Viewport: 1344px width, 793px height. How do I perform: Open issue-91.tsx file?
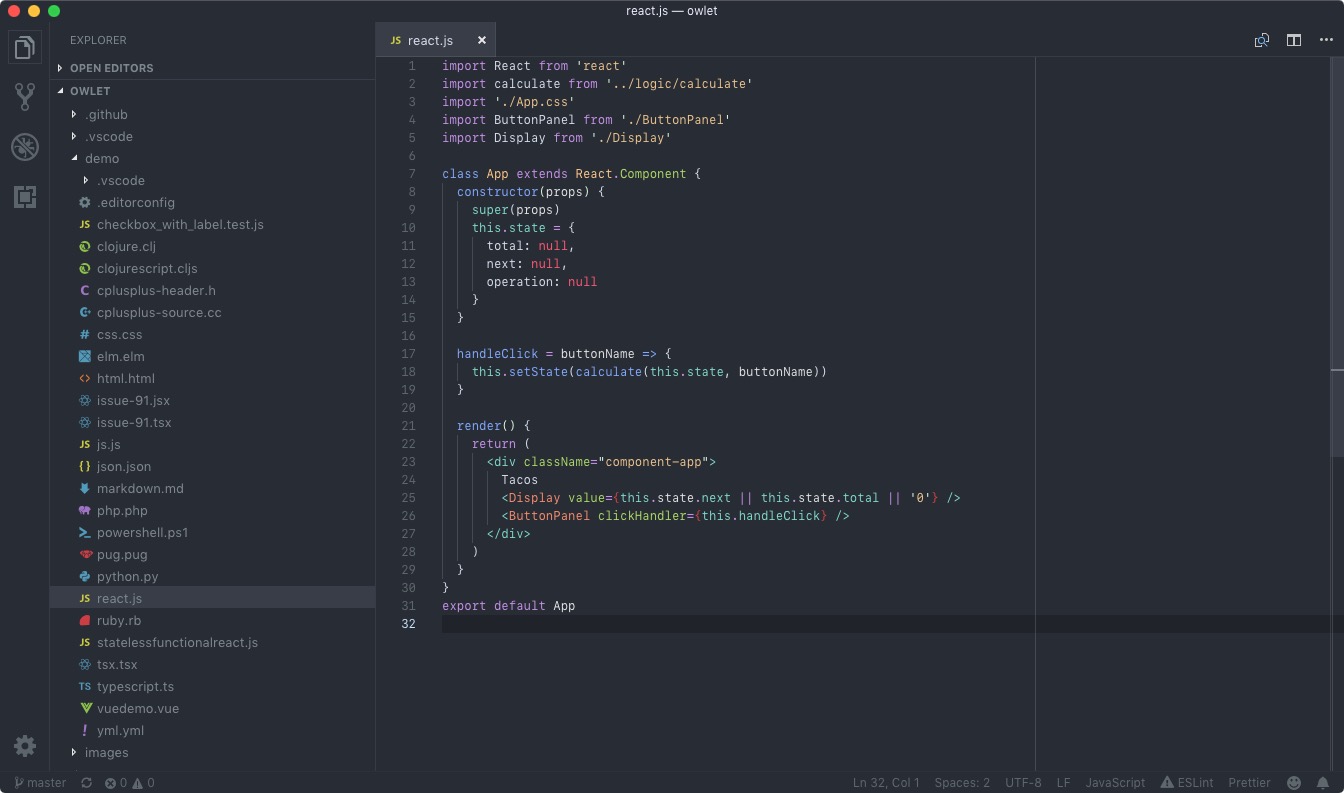point(212,422)
